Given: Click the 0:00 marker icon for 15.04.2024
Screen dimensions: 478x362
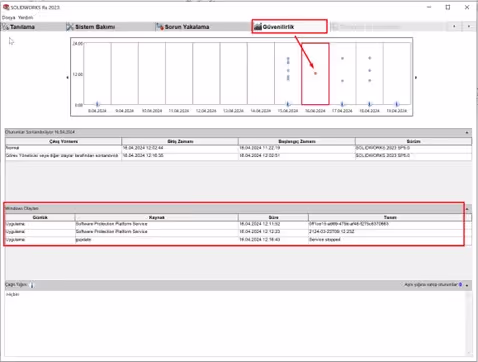Looking at the screenshot, I should pyautogui.click(x=288, y=104).
